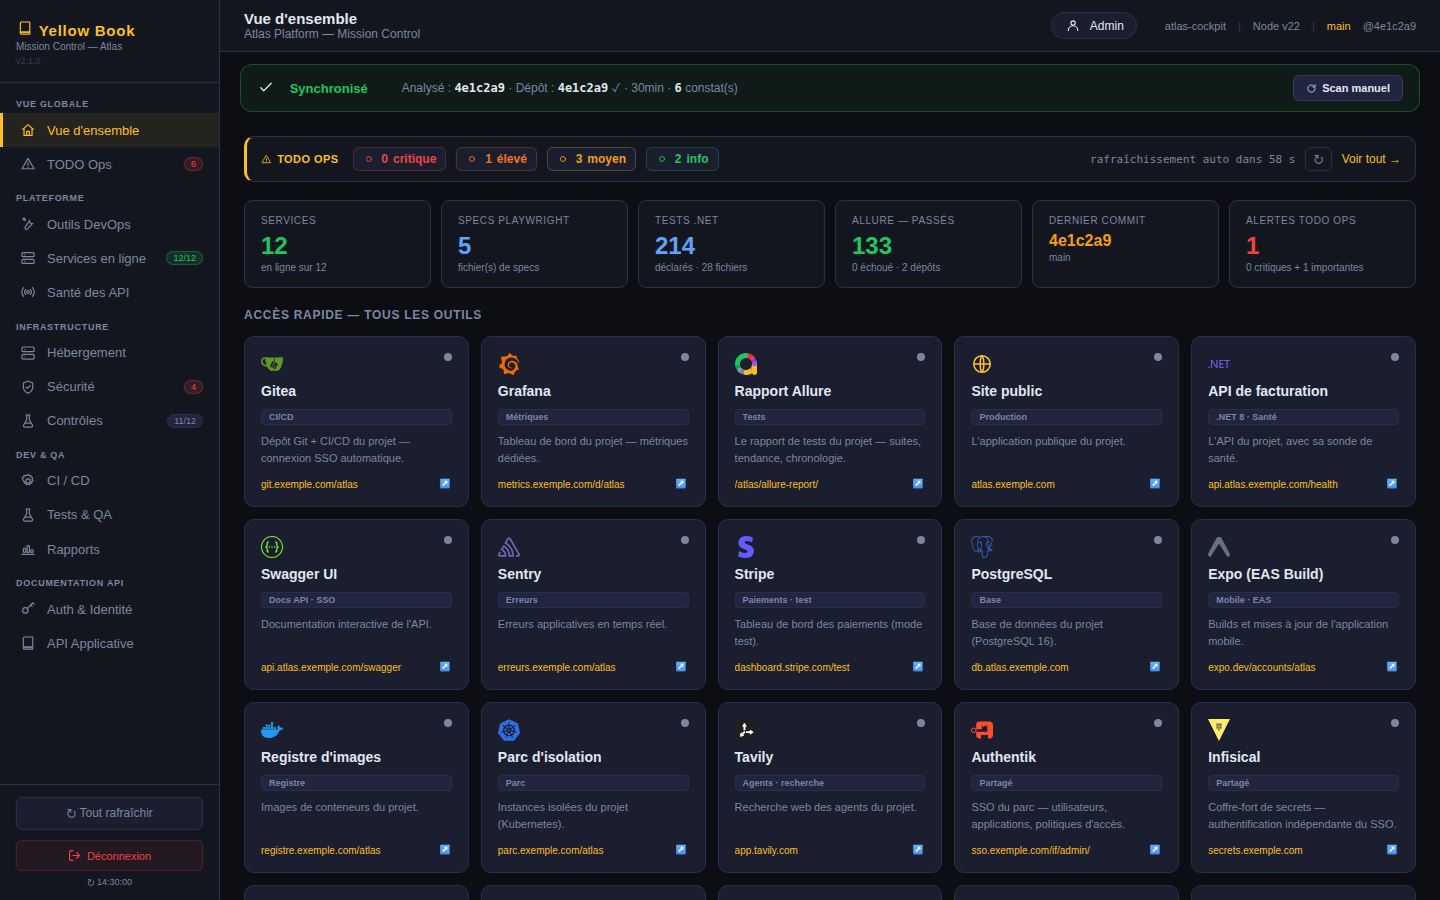Open external link icon on Stripe card

pyautogui.click(x=918, y=667)
